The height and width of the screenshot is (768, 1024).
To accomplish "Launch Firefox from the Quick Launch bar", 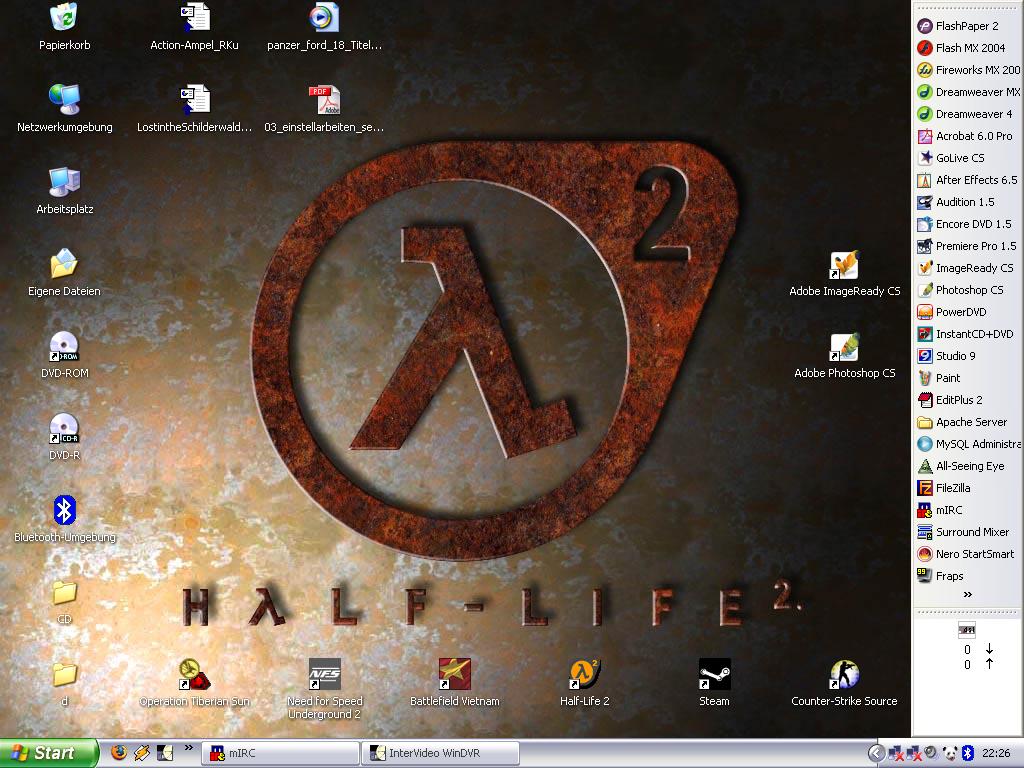I will tap(119, 752).
